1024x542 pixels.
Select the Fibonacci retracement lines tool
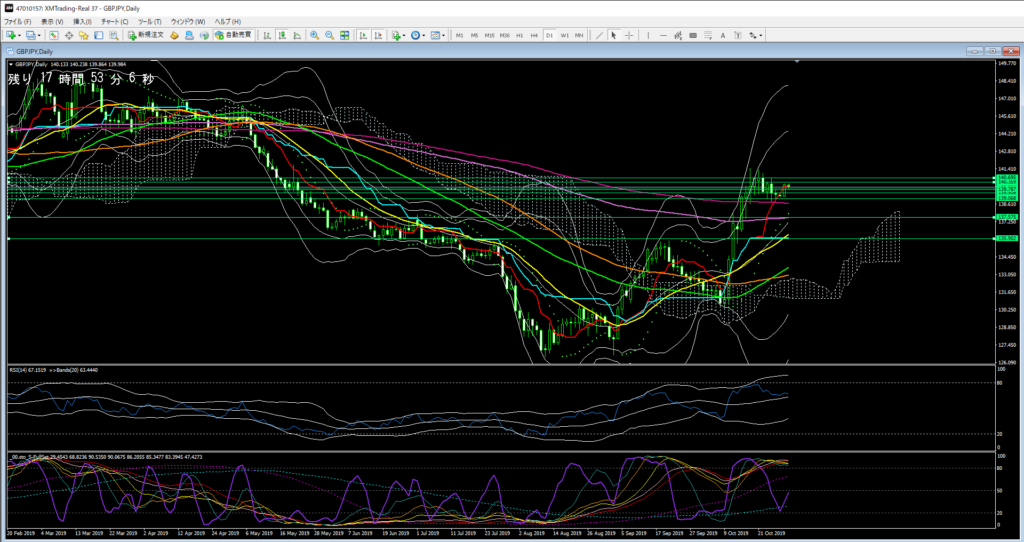(708, 35)
